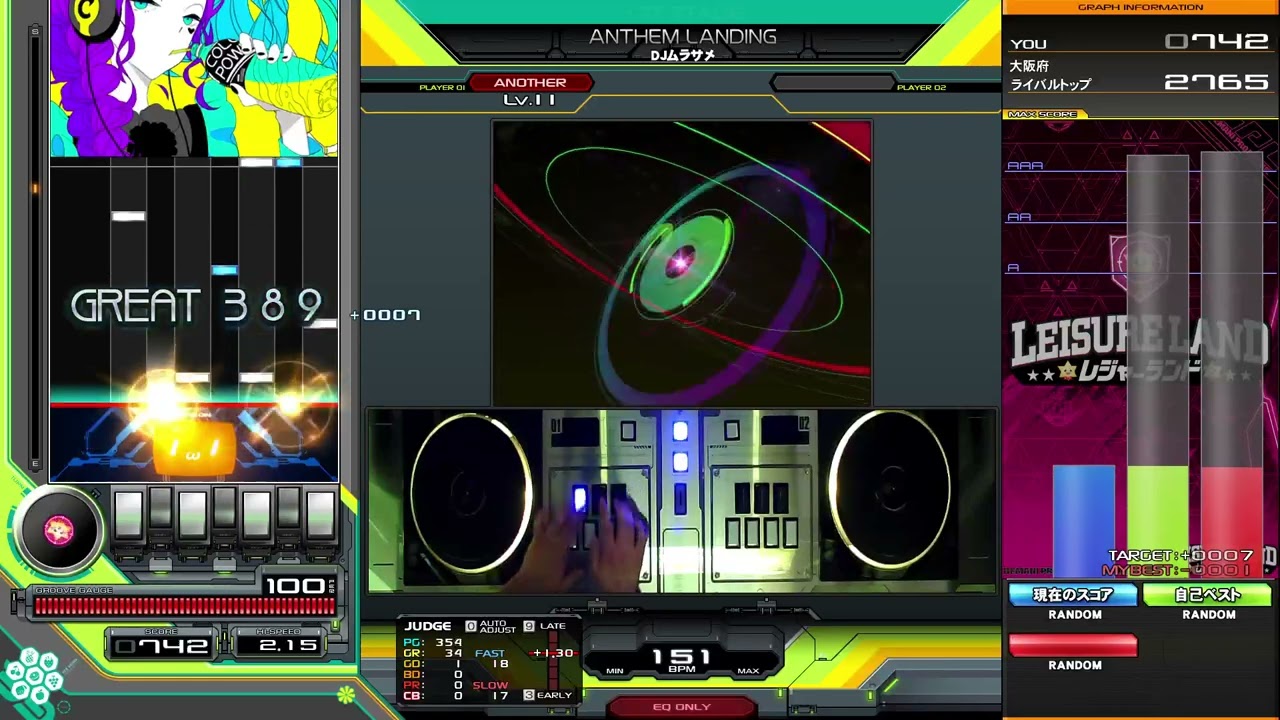Click the 100 percent gauge value

pyautogui.click(x=295, y=585)
